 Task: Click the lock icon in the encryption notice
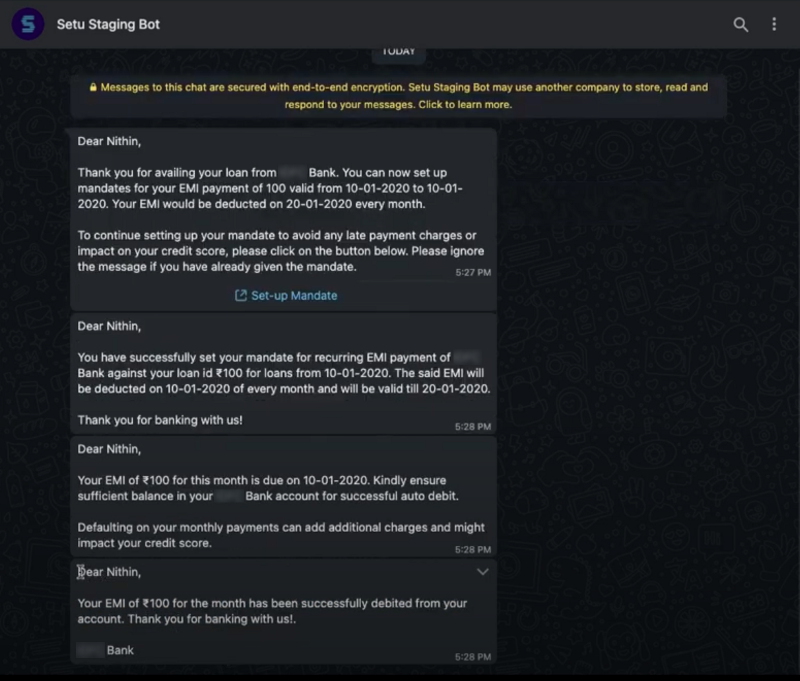click(x=93, y=88)
